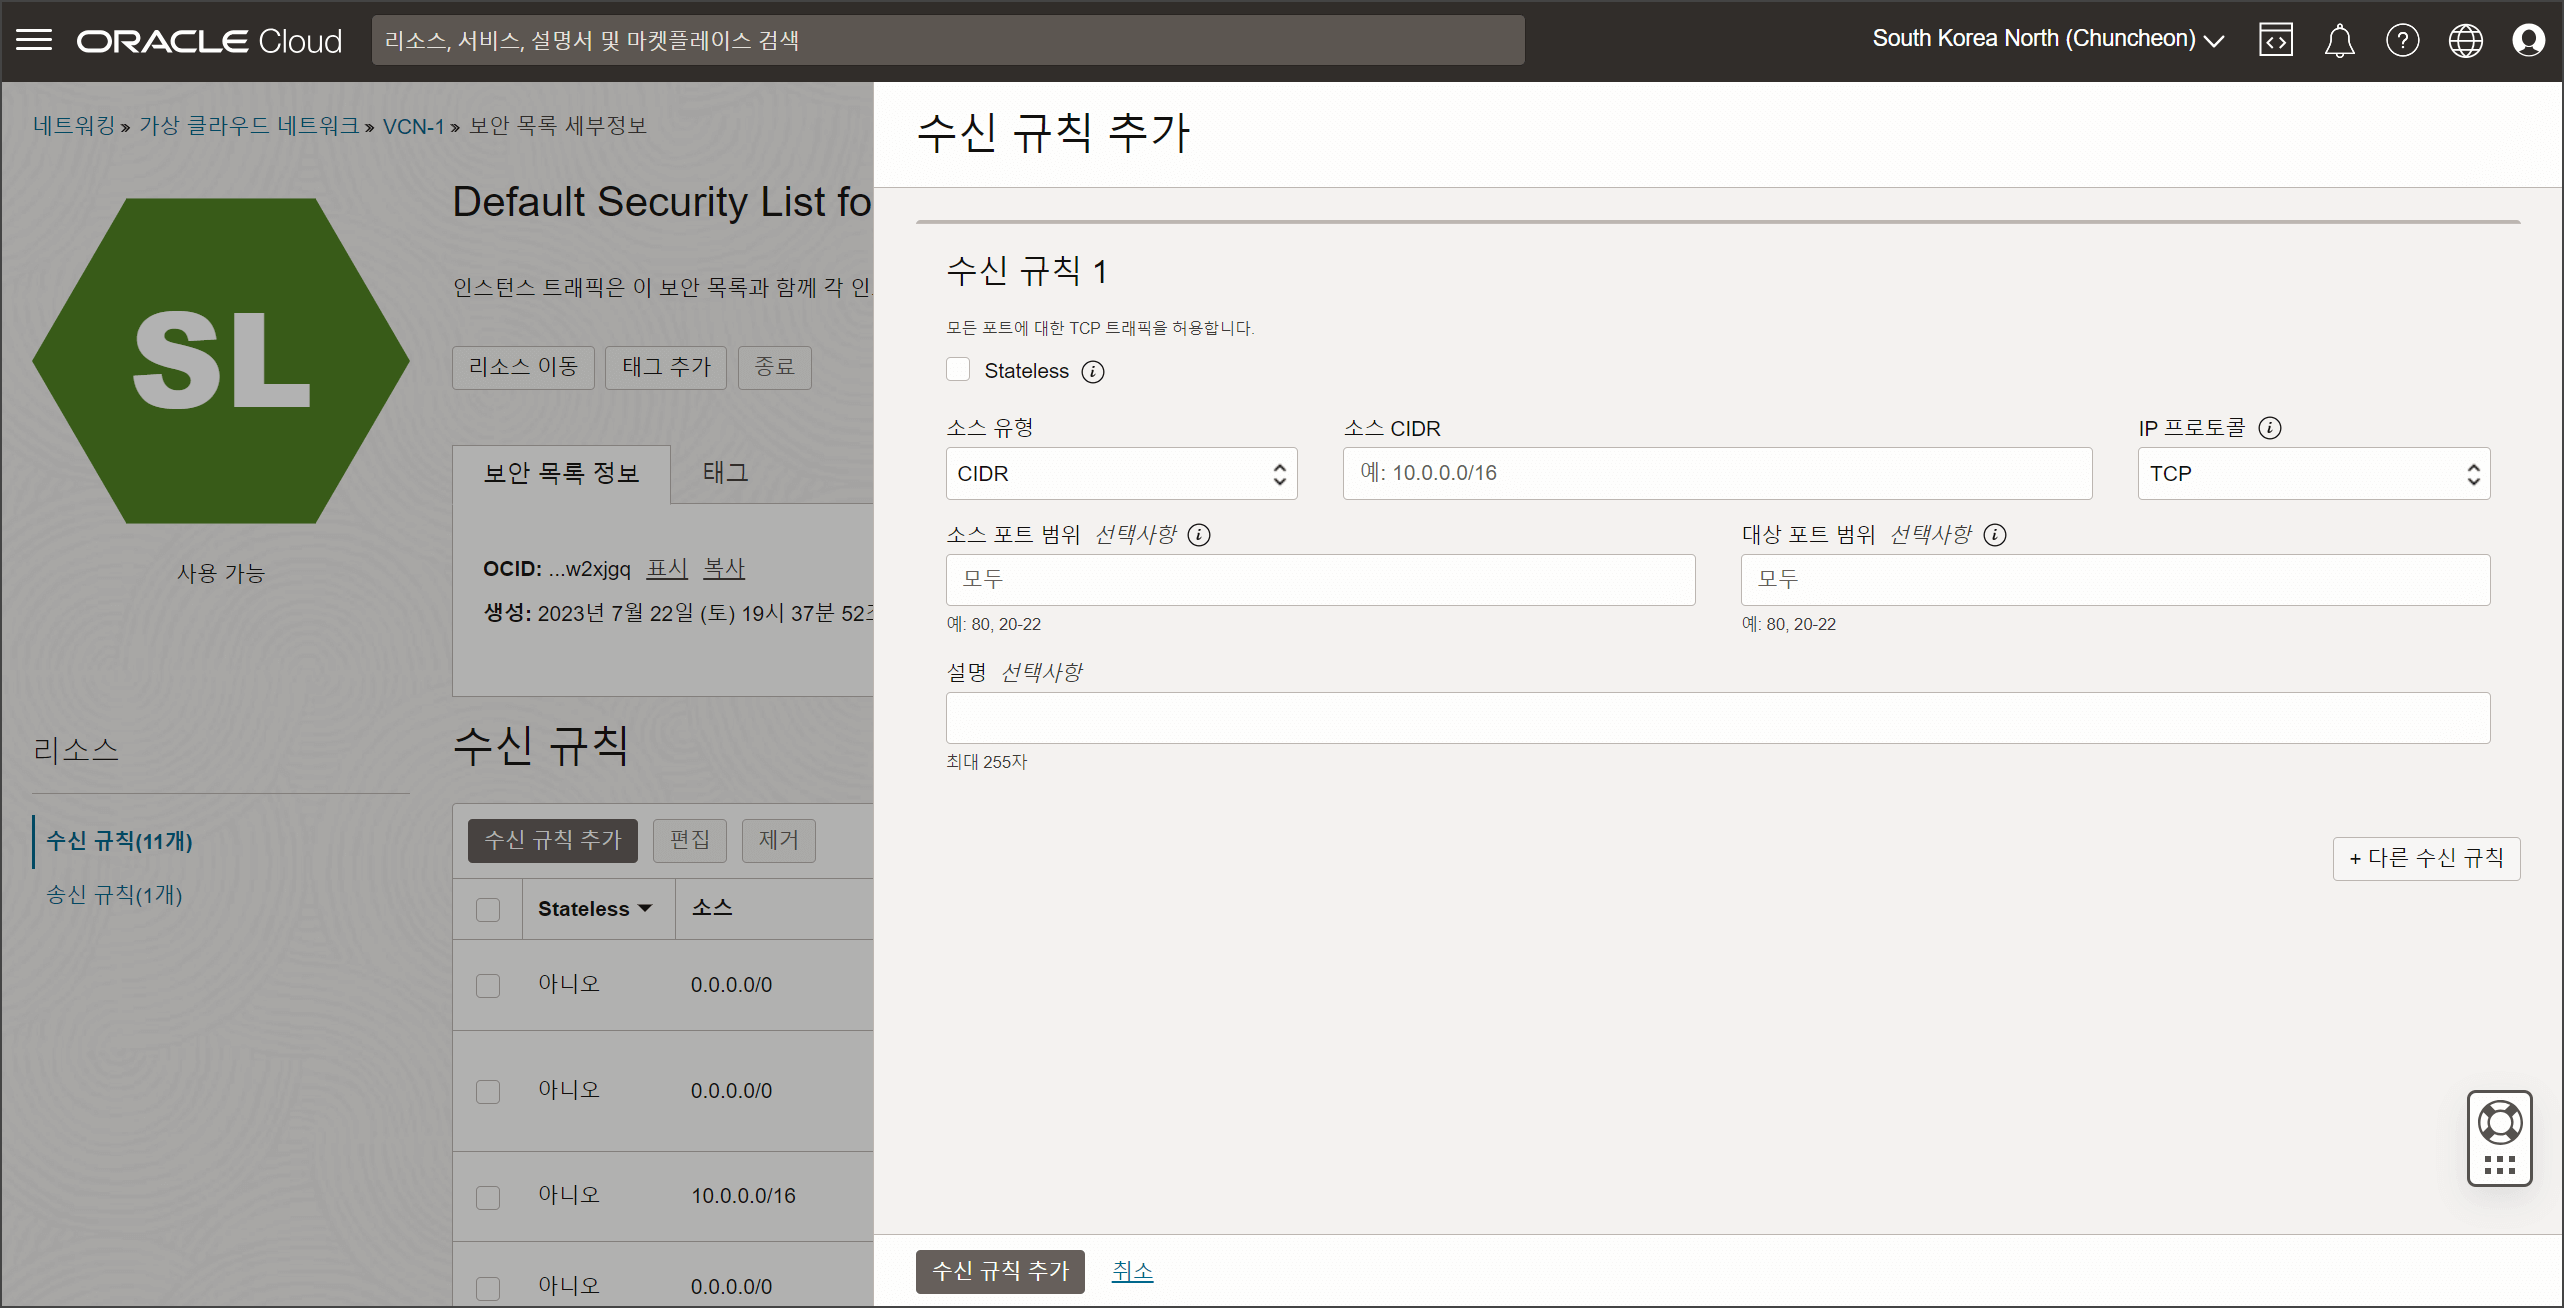Focus the 소스 CIDR input field
Screen dimensions: 2564x1308
[1717, 474]
